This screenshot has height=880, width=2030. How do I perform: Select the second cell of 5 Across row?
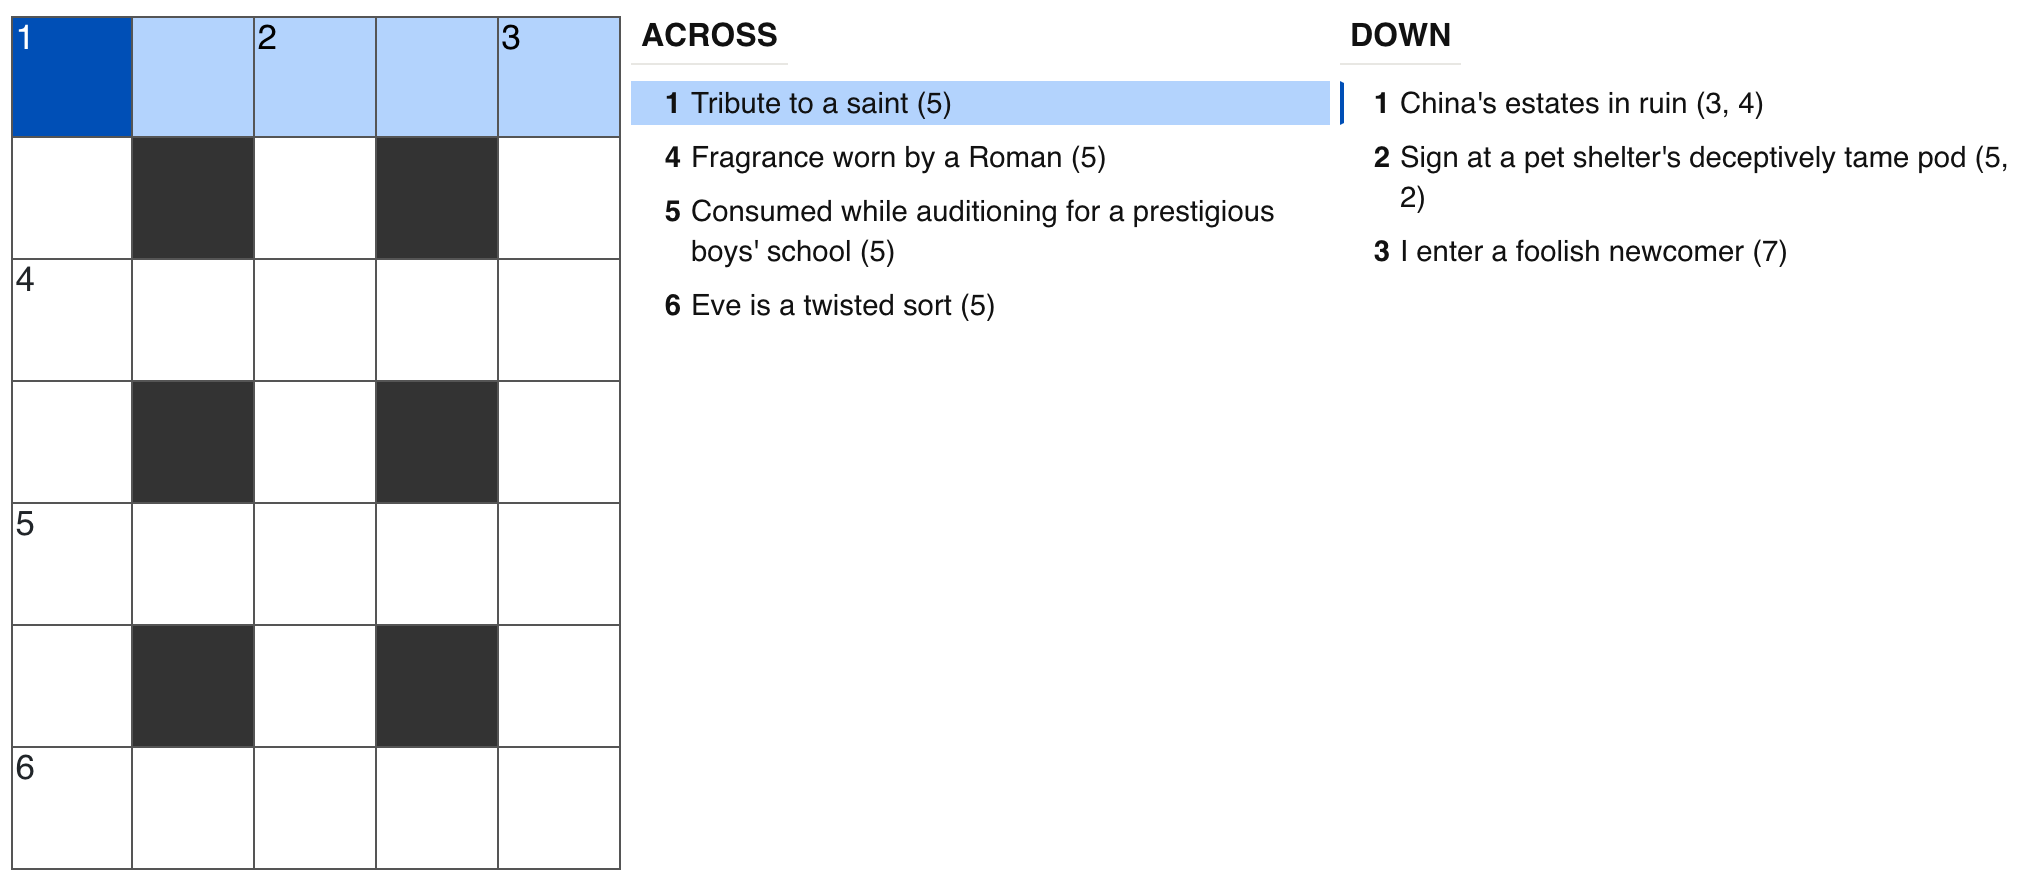tap(193, 564)
